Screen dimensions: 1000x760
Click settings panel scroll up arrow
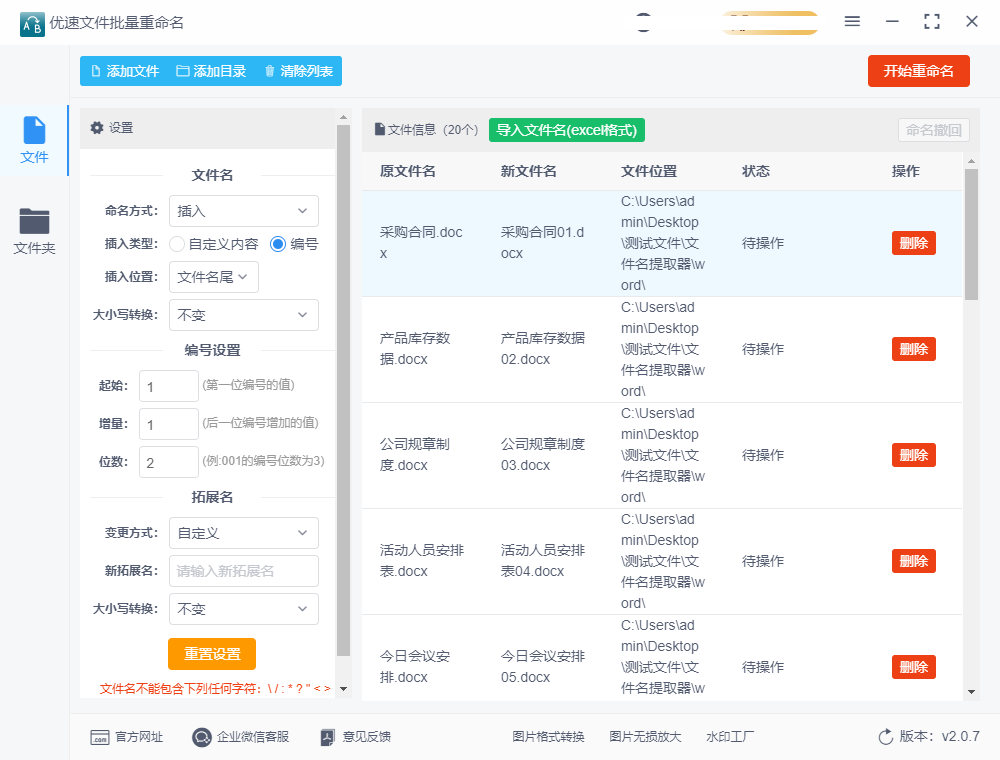(343, 117)
